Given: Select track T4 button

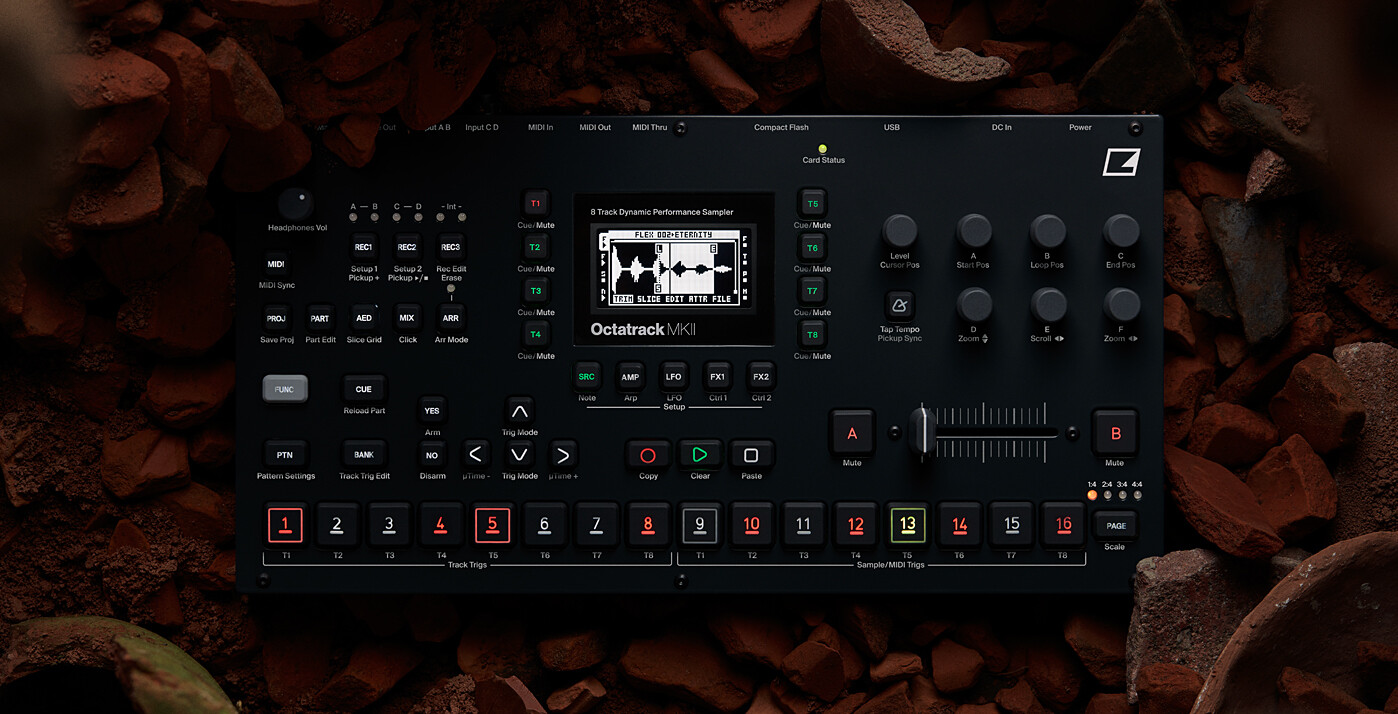Looking at the screenshot, I should 535,334.
